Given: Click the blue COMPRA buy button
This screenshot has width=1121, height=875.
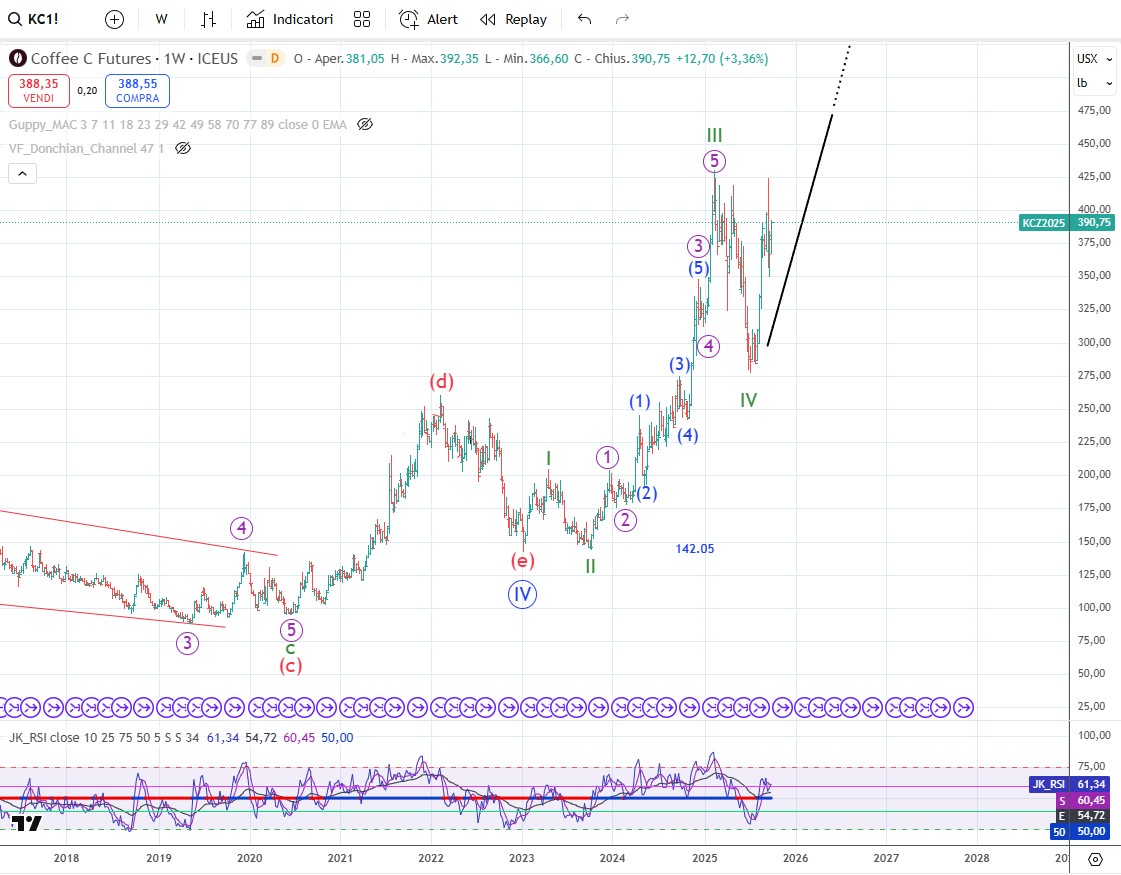Looking at the screenshot, I should [x=137, y=91].
